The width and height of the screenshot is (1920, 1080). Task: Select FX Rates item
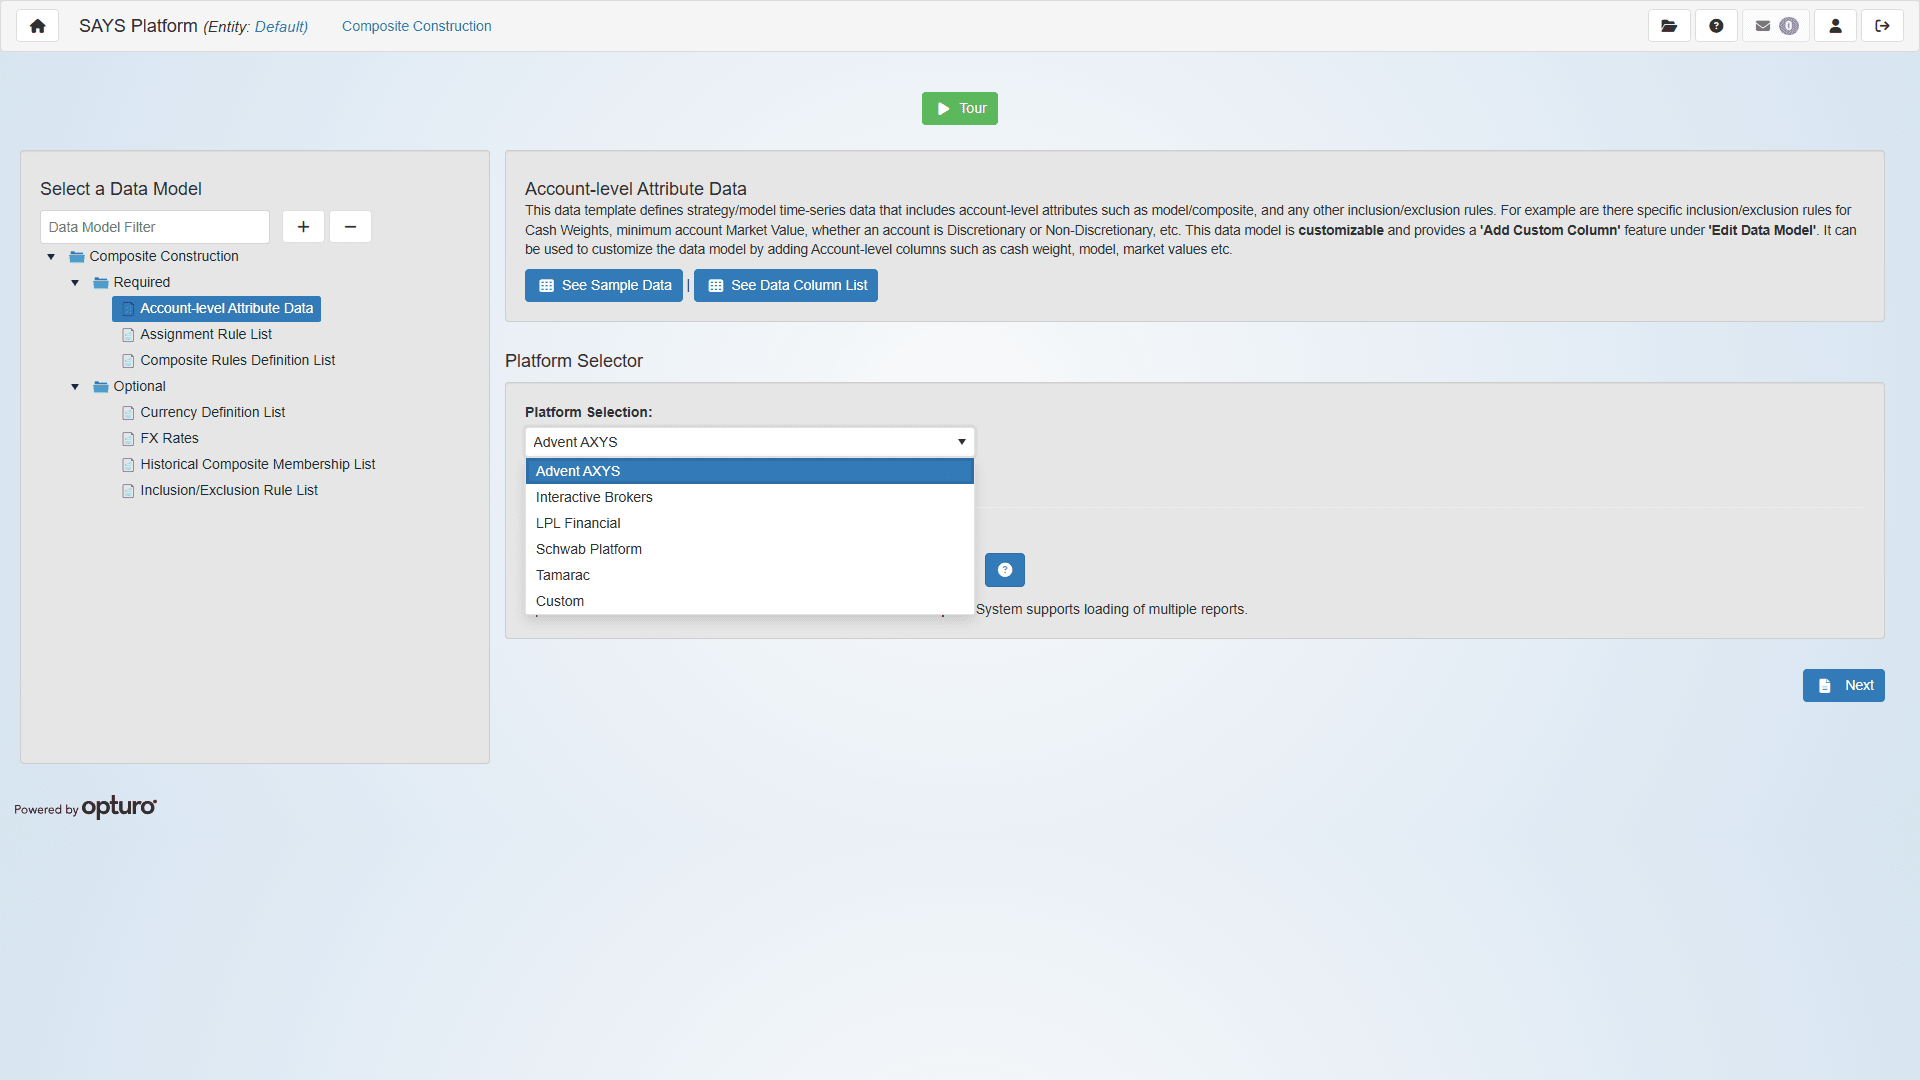170,438
